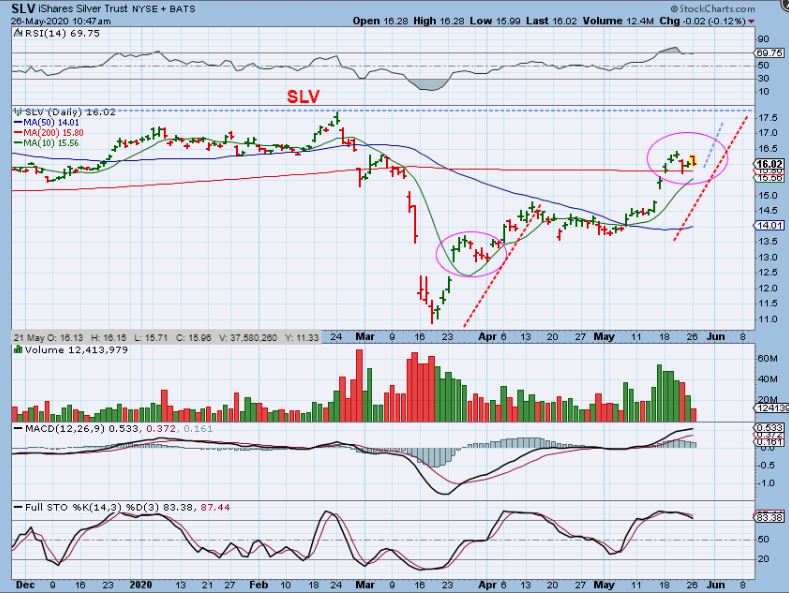Image resolution: width=789 pixels, height=593 pixels.
Task: Click the 21 May O: 16.13 data readout
Action: point(49,337)
